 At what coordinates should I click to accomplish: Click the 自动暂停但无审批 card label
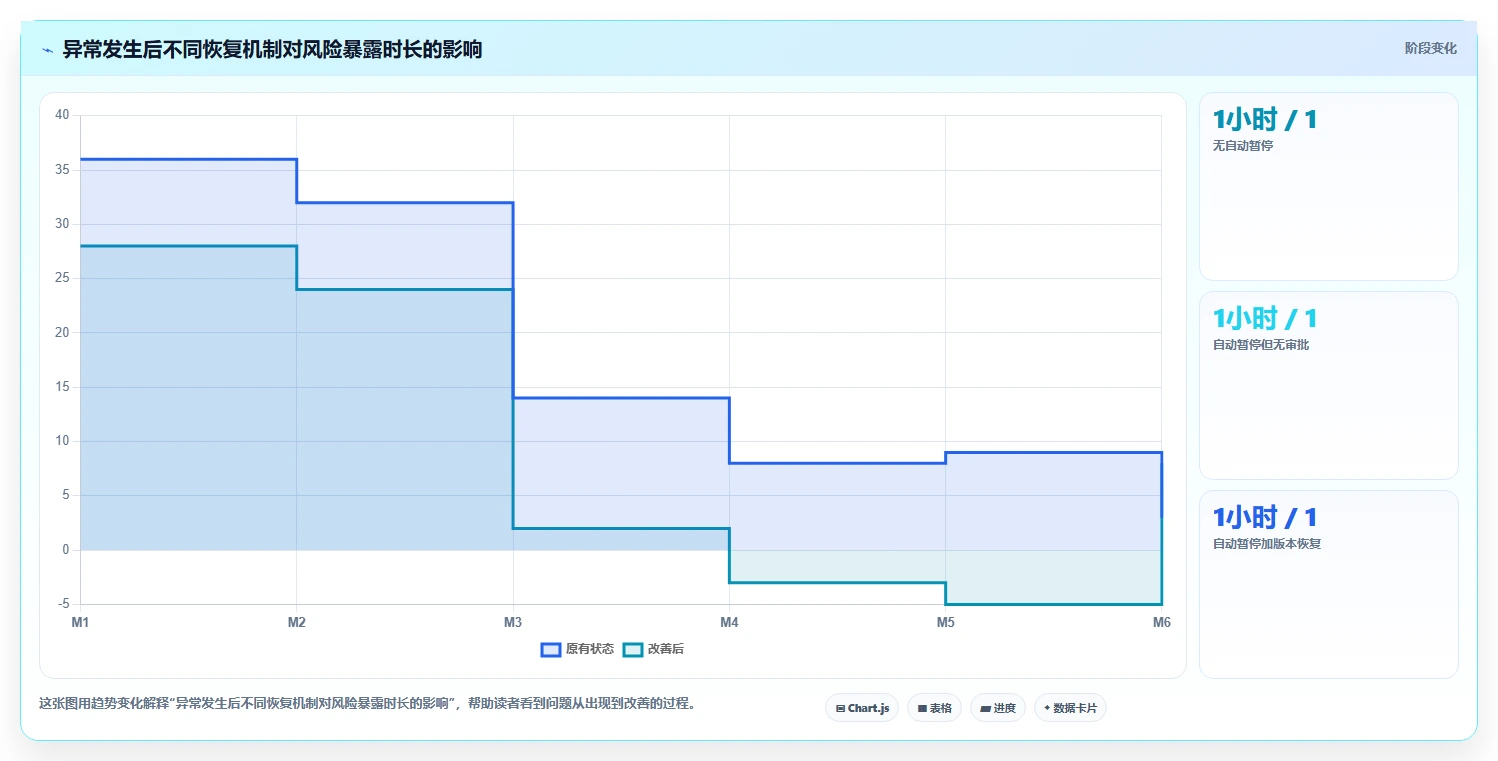[1260, 345]
